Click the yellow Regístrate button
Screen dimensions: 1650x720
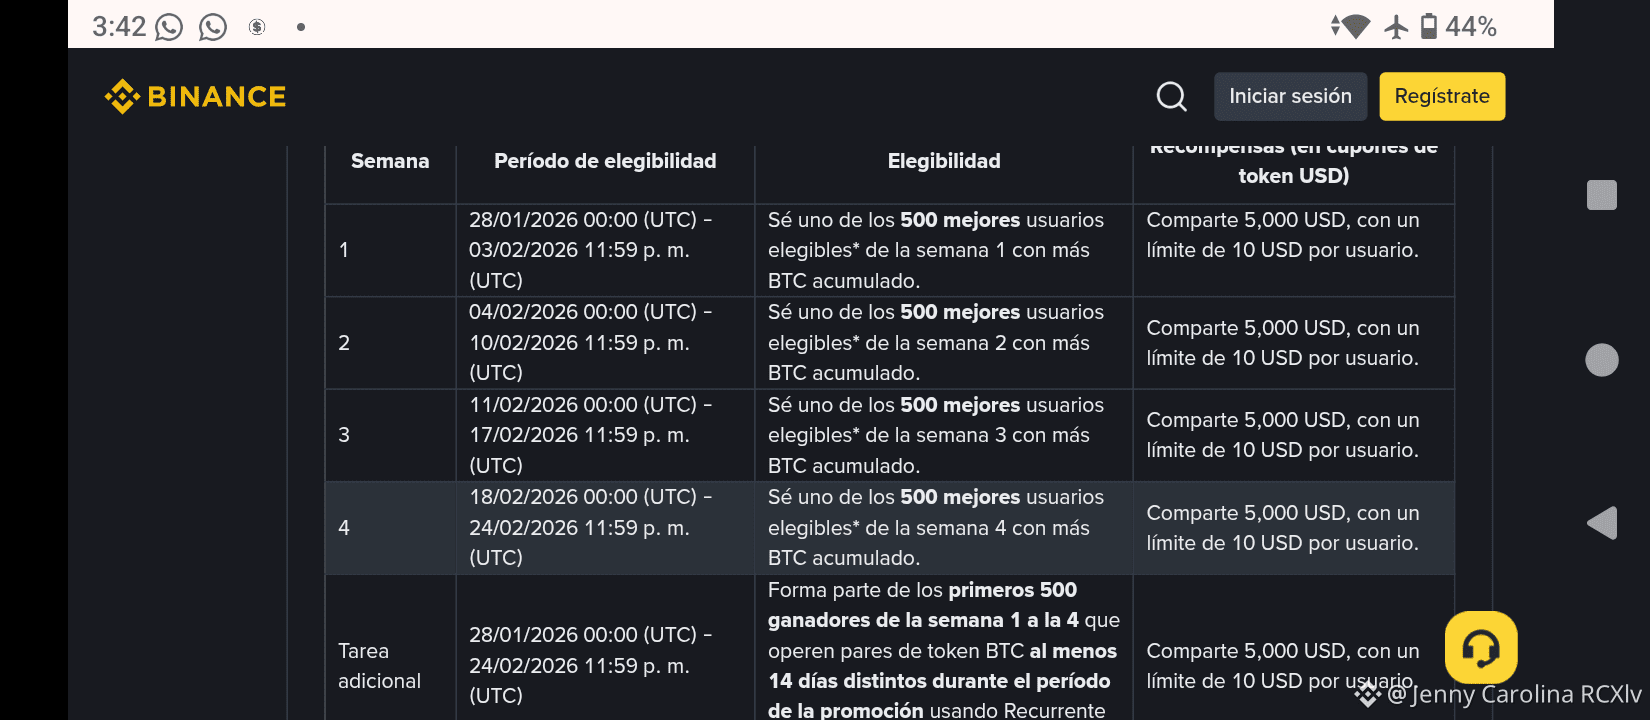tap(1442, 97)
